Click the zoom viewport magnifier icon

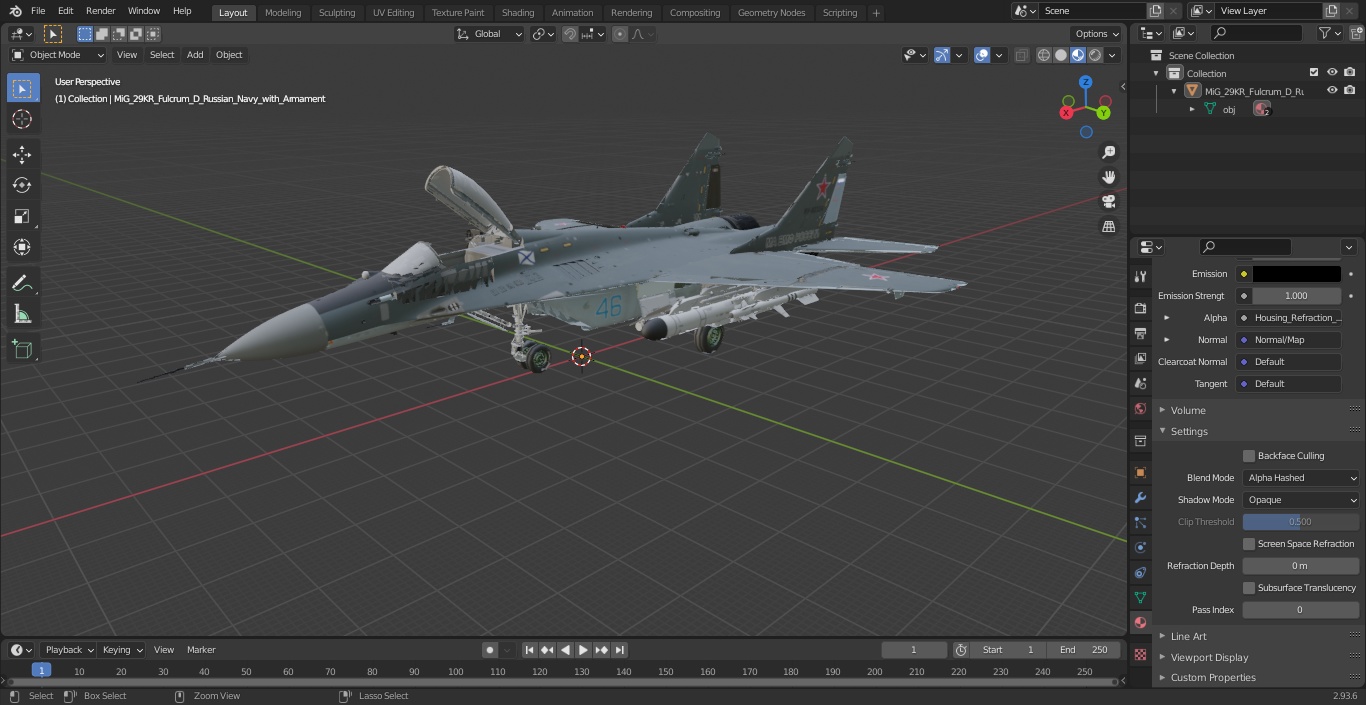1109,152
